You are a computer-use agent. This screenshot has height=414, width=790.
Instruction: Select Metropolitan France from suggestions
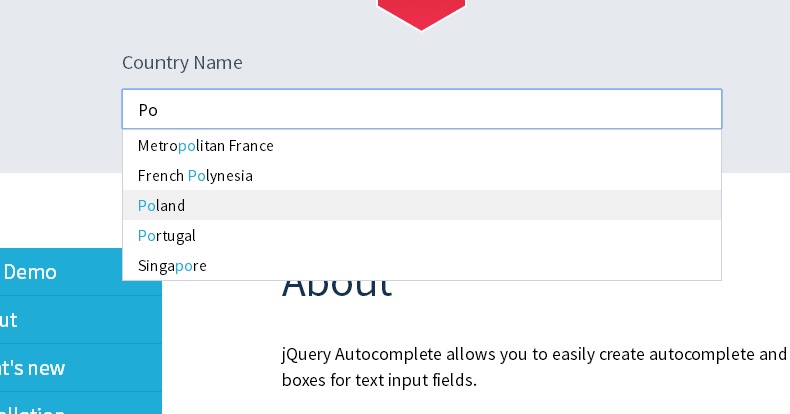coord(206,146)
